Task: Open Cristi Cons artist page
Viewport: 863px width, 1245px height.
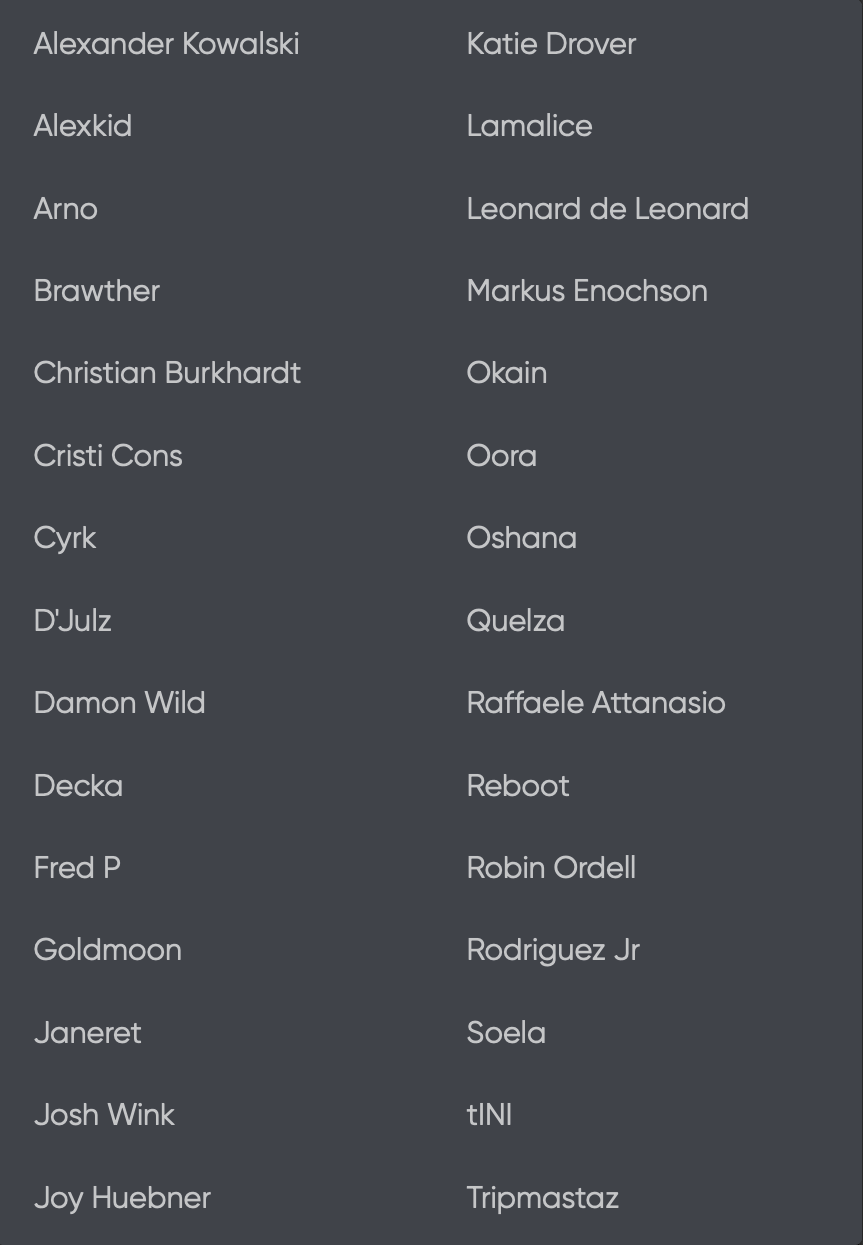Action: tap(108, 456)
